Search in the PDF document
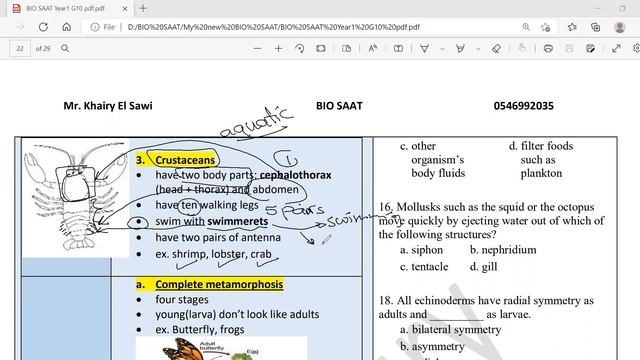 coord(65,49)
